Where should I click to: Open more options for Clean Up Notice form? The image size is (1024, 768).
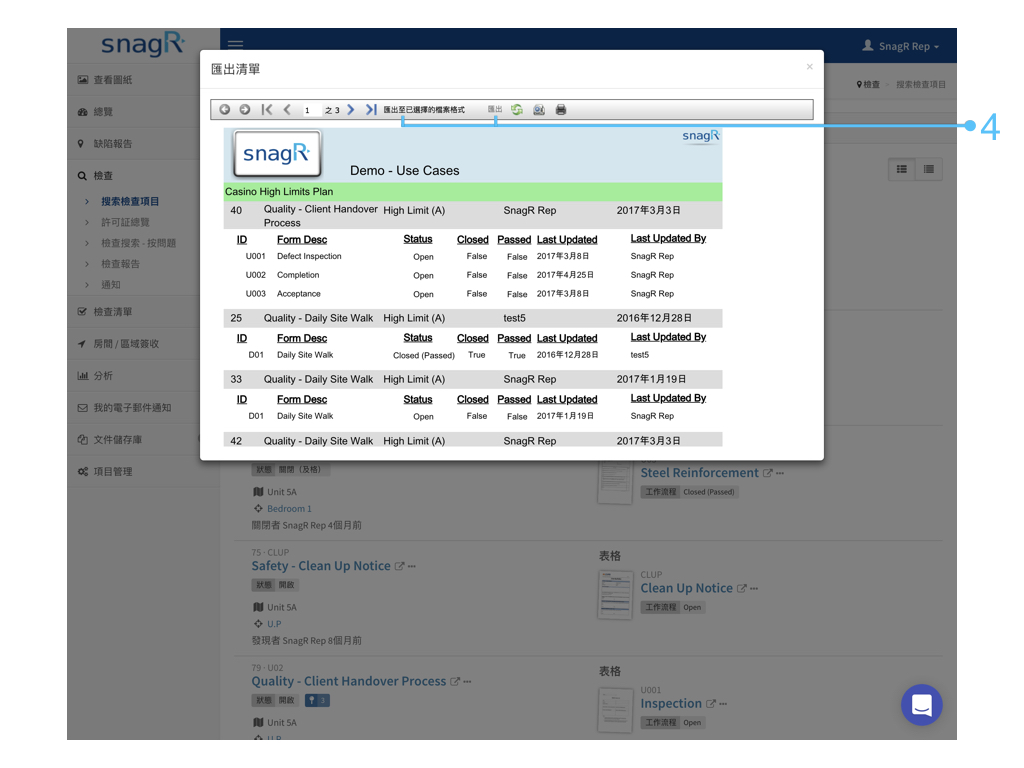pos(754,589)
